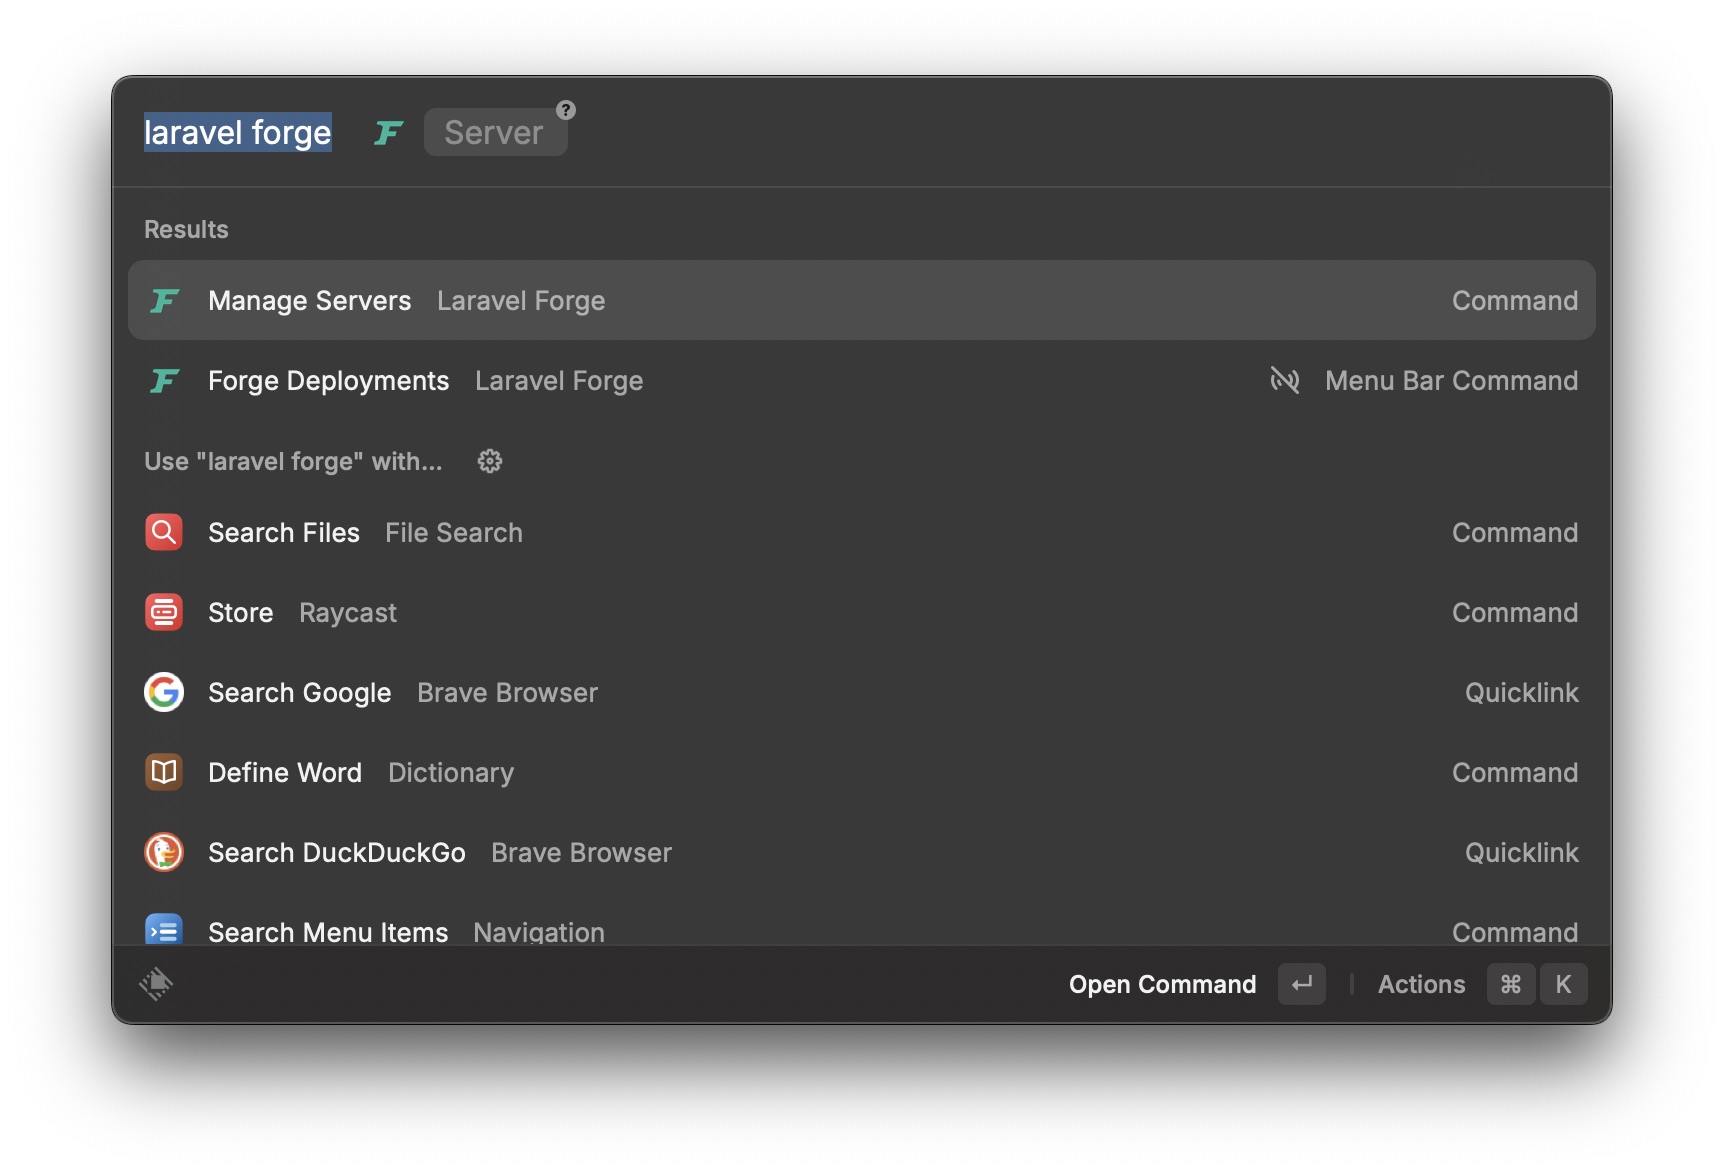The image size is (1724, 1172).
Task: Click the Search Menu Items navigation icon
Action: [x=164, y=930]
